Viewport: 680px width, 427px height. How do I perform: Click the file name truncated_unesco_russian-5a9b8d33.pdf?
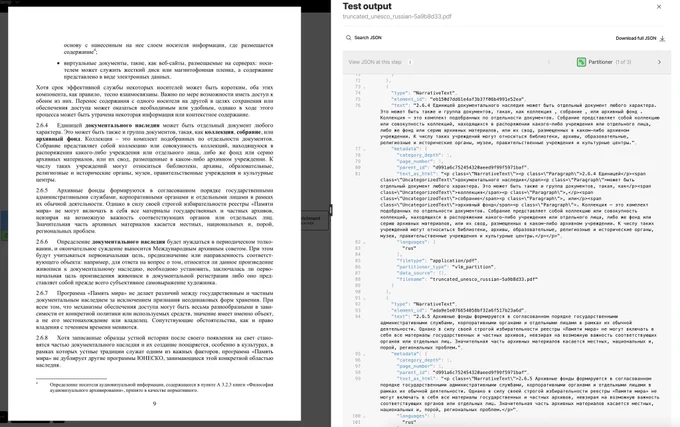tap(397, 16)
